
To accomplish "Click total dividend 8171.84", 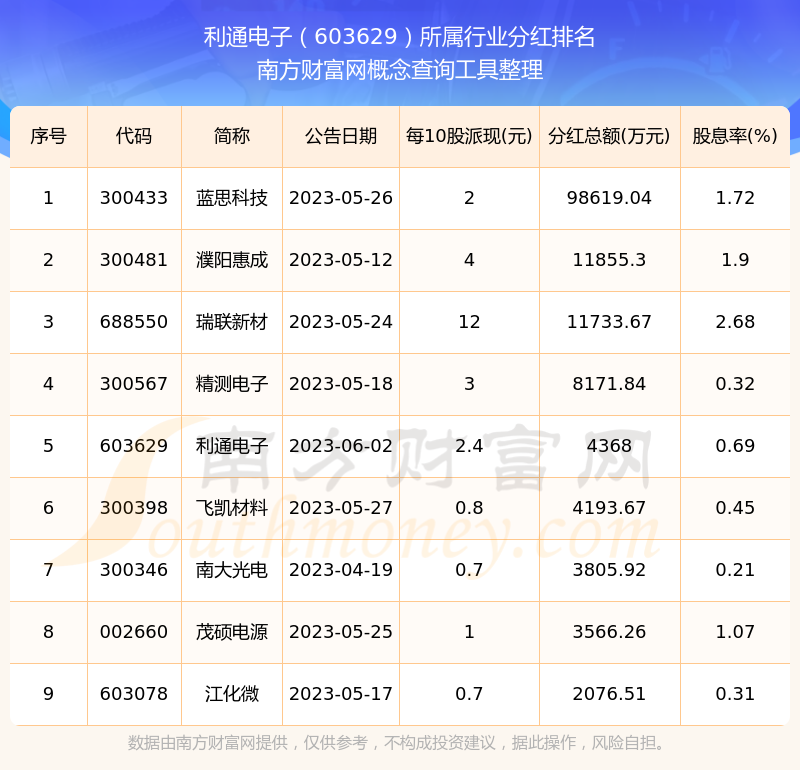I will pos(609,384).
